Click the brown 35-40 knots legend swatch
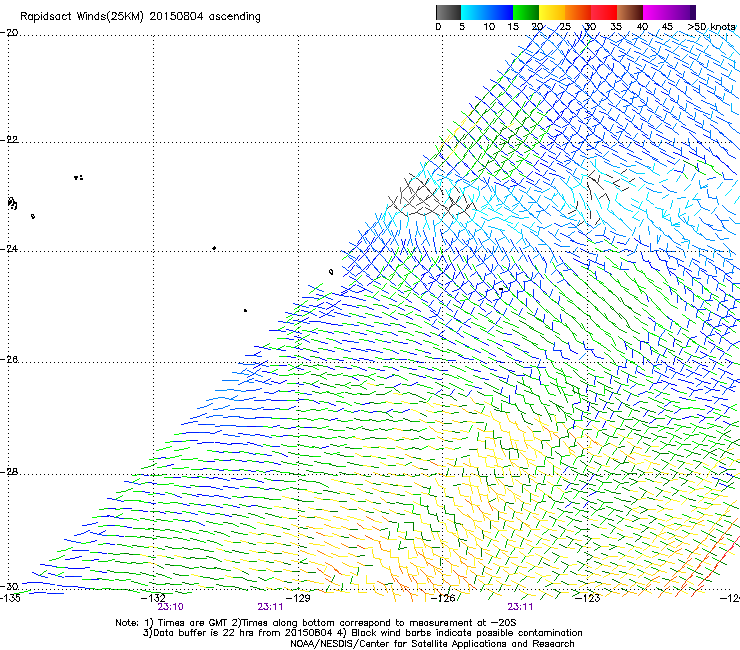 (x=630, y=12)
